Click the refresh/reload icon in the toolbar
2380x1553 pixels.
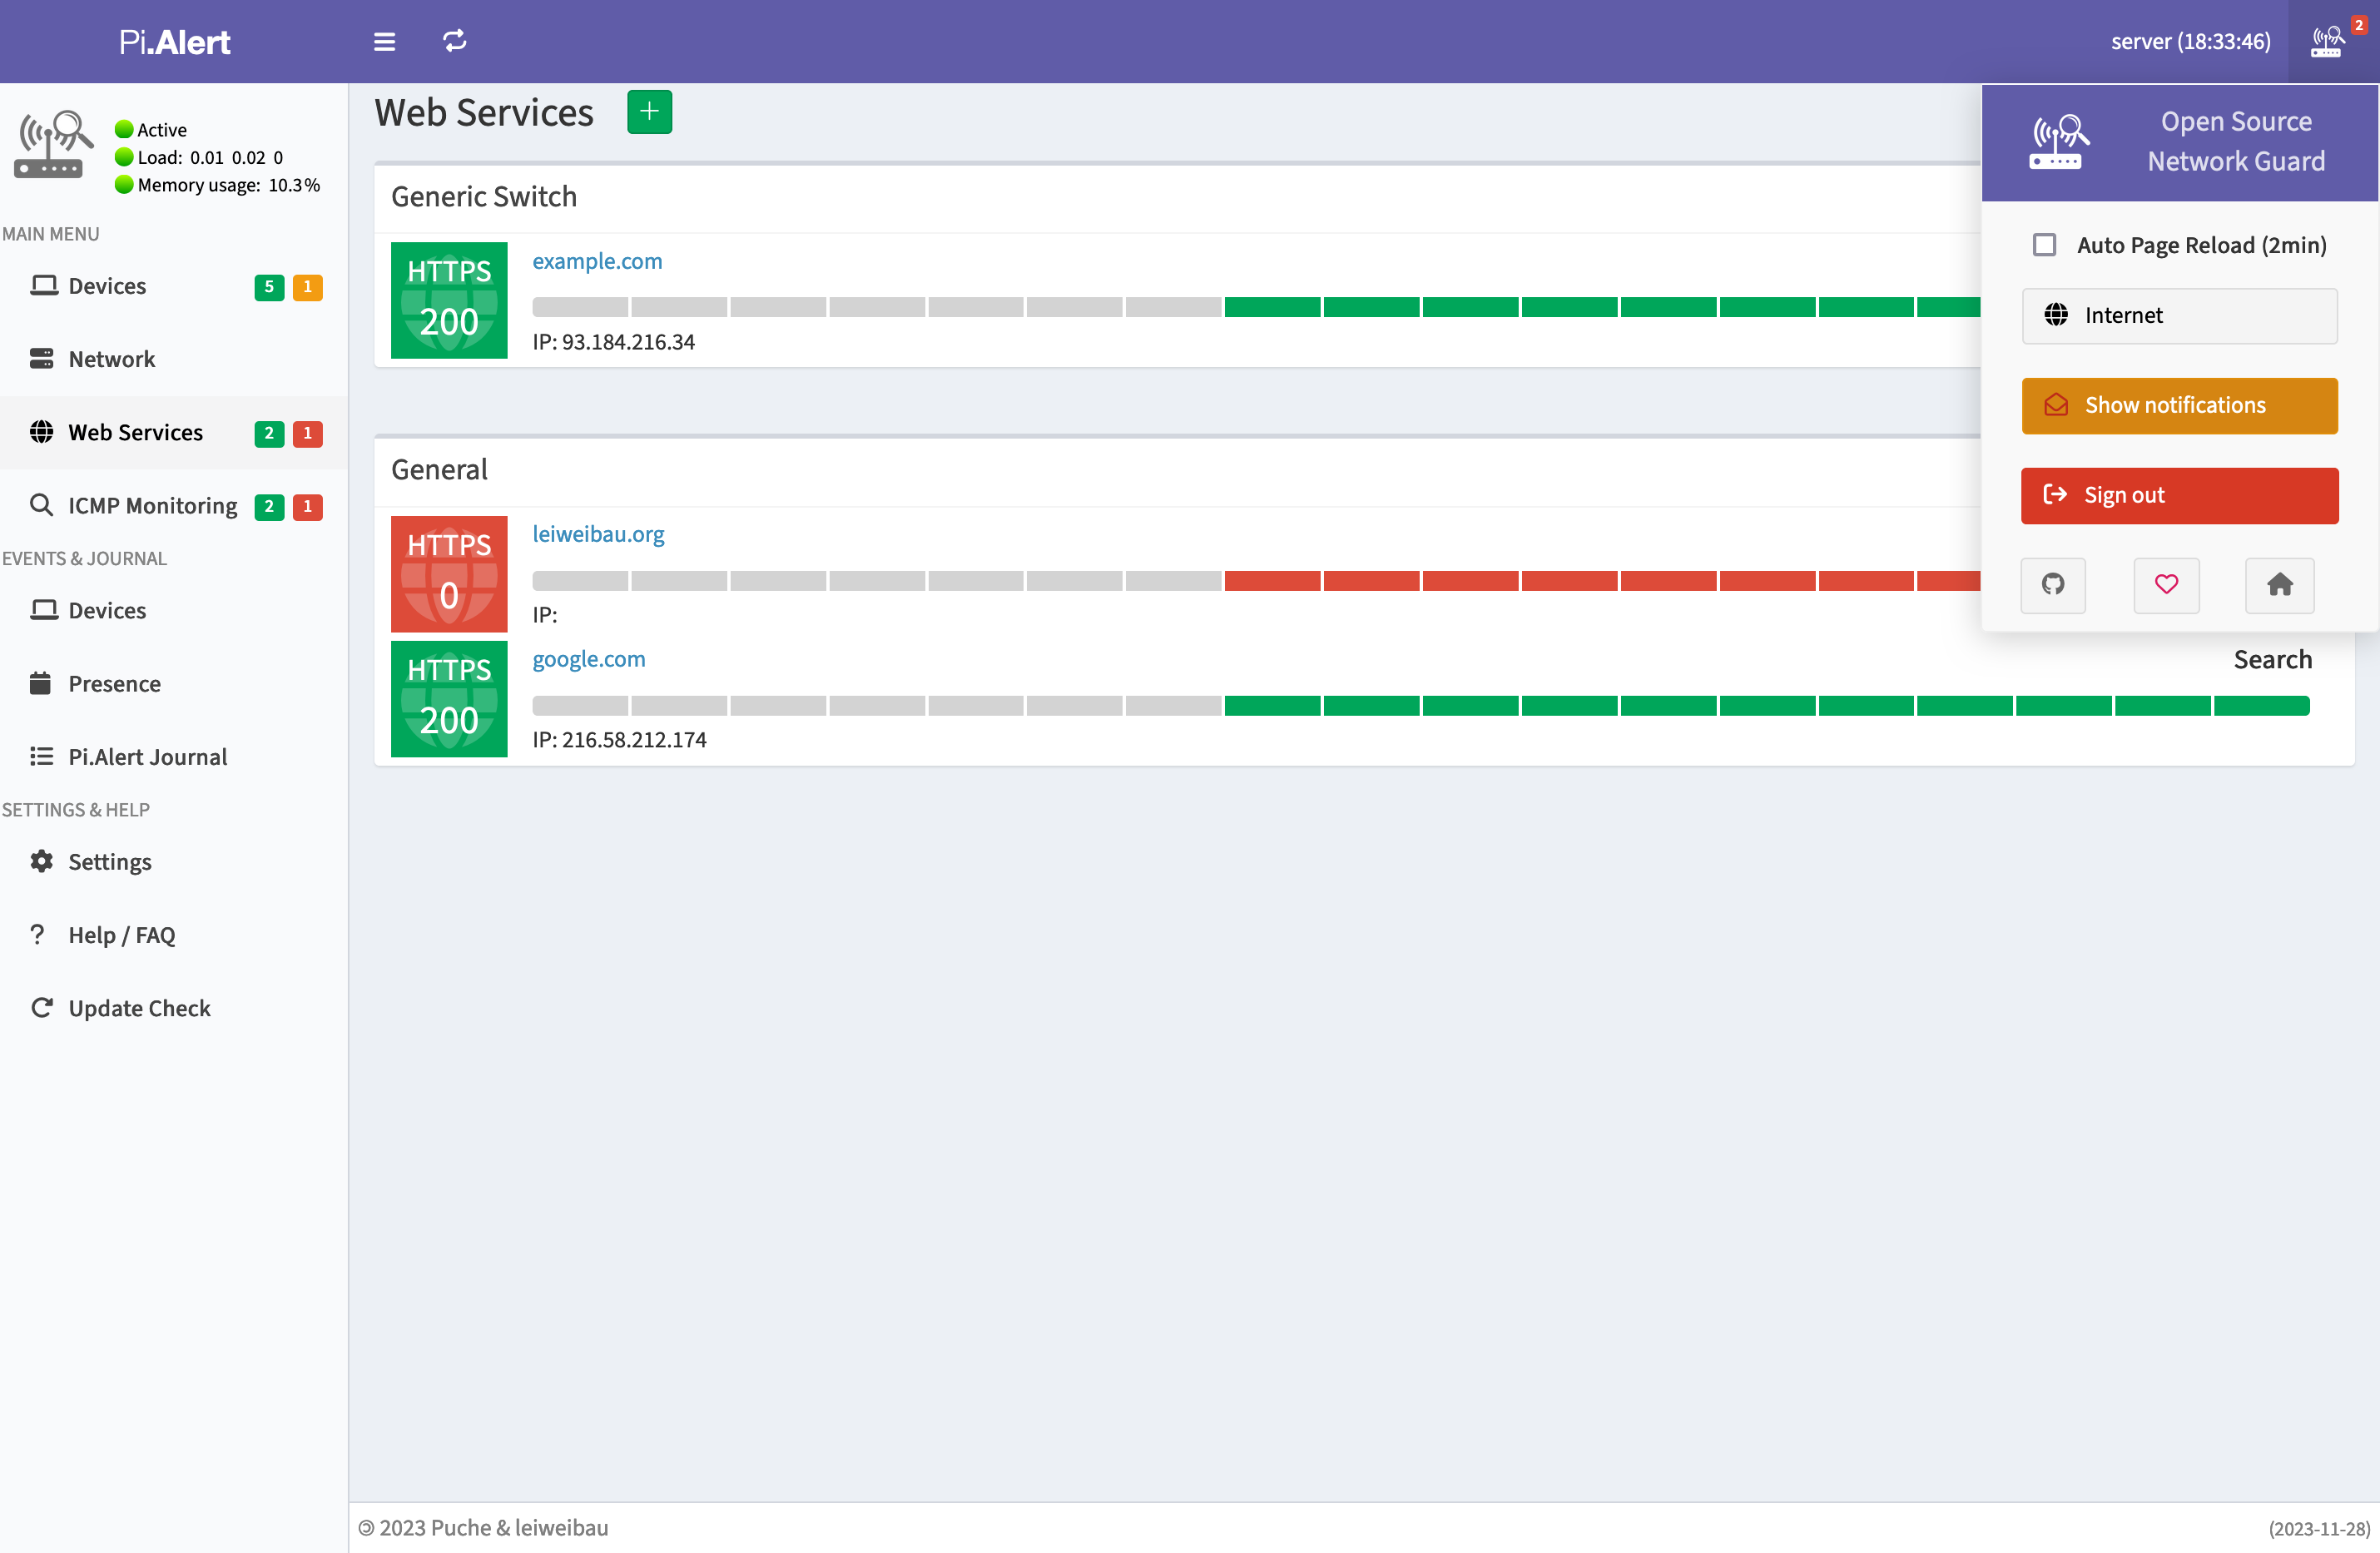(x=454, y=42)
